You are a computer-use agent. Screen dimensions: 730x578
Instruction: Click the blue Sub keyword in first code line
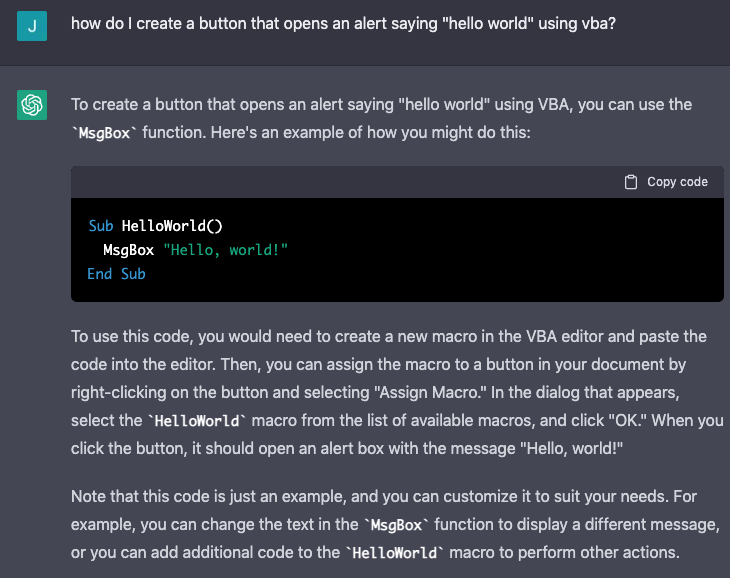101,226
